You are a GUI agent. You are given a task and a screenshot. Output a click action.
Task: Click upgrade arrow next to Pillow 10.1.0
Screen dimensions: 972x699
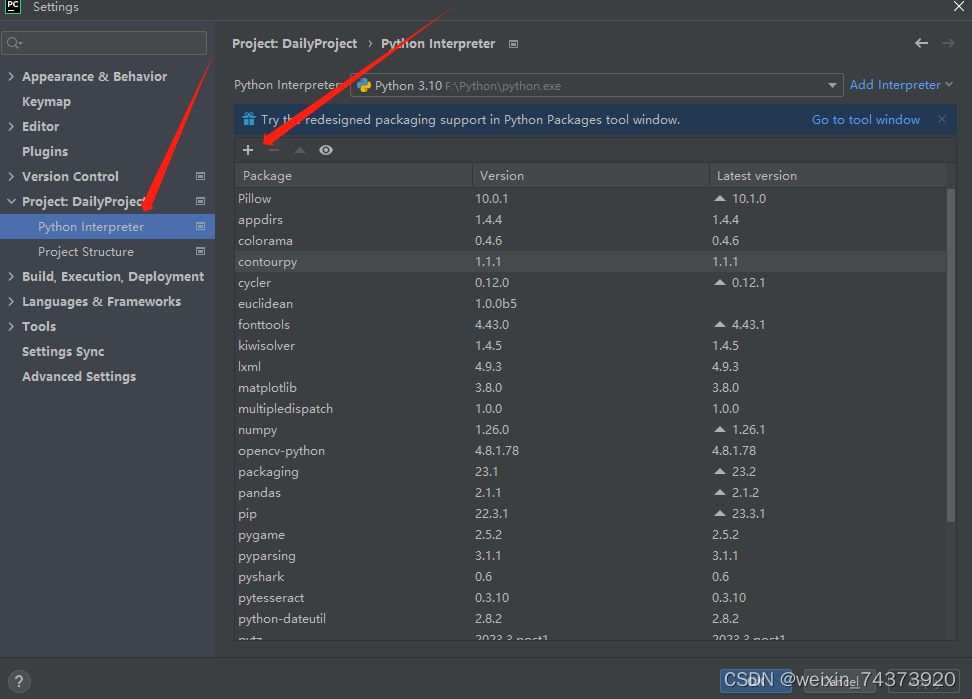point(720,198)
